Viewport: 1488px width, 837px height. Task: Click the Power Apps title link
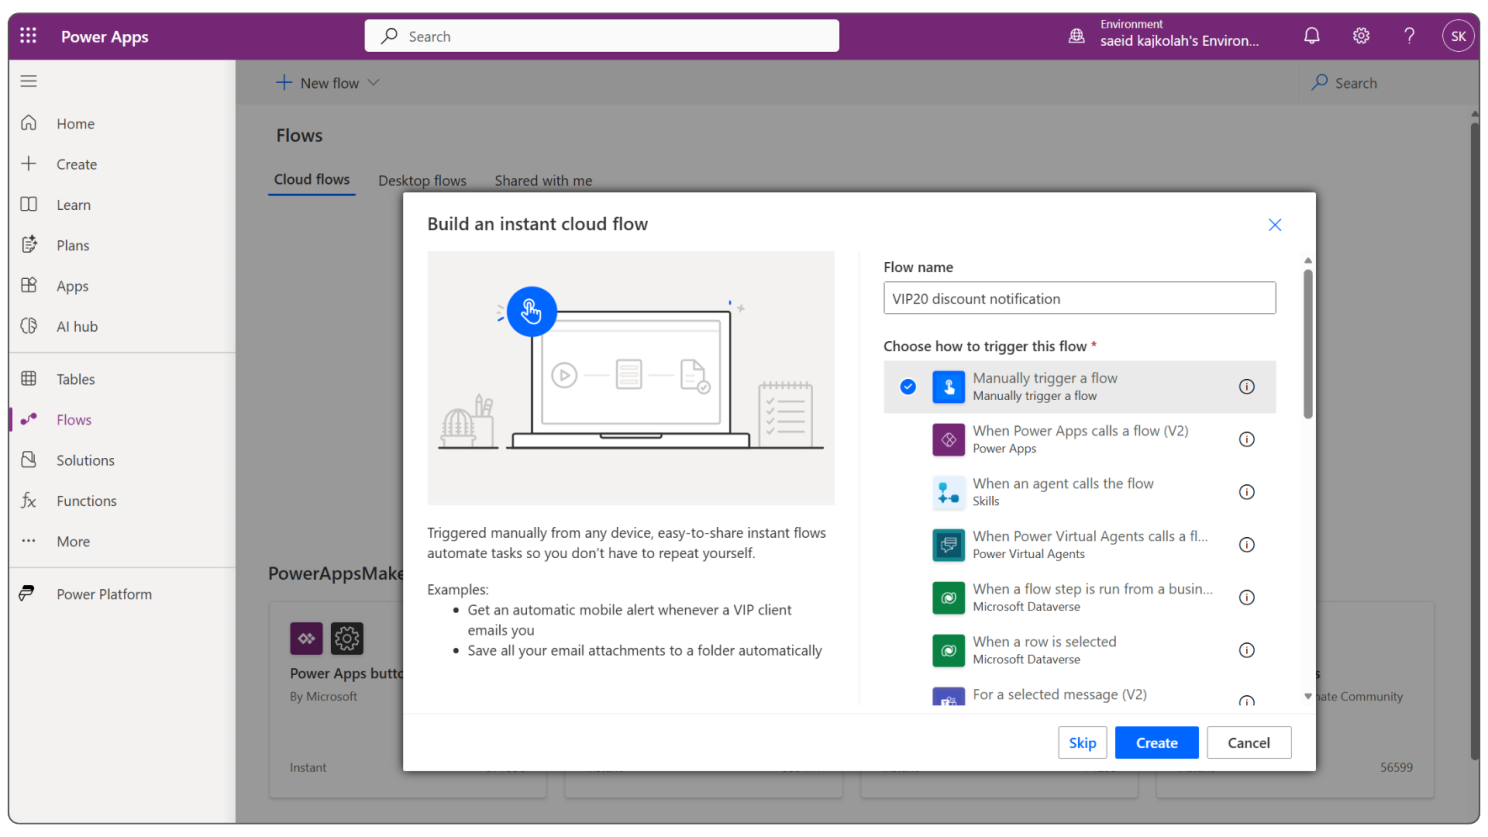click(x=105, y=37)
